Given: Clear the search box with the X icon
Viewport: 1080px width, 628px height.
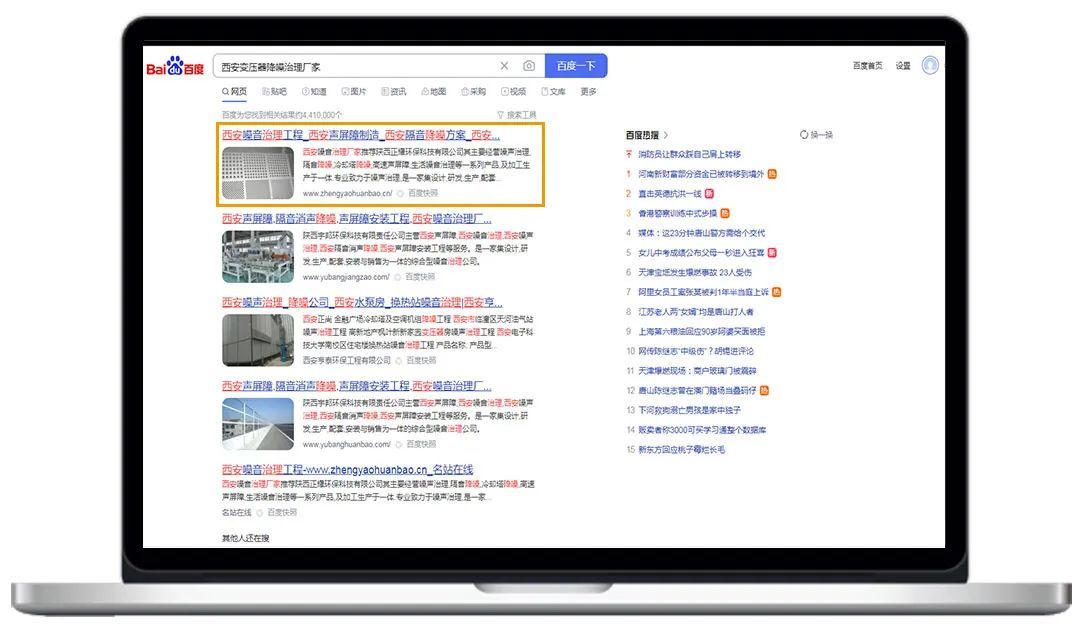Looking at the screenshot, I should click(x=504, y=66).
